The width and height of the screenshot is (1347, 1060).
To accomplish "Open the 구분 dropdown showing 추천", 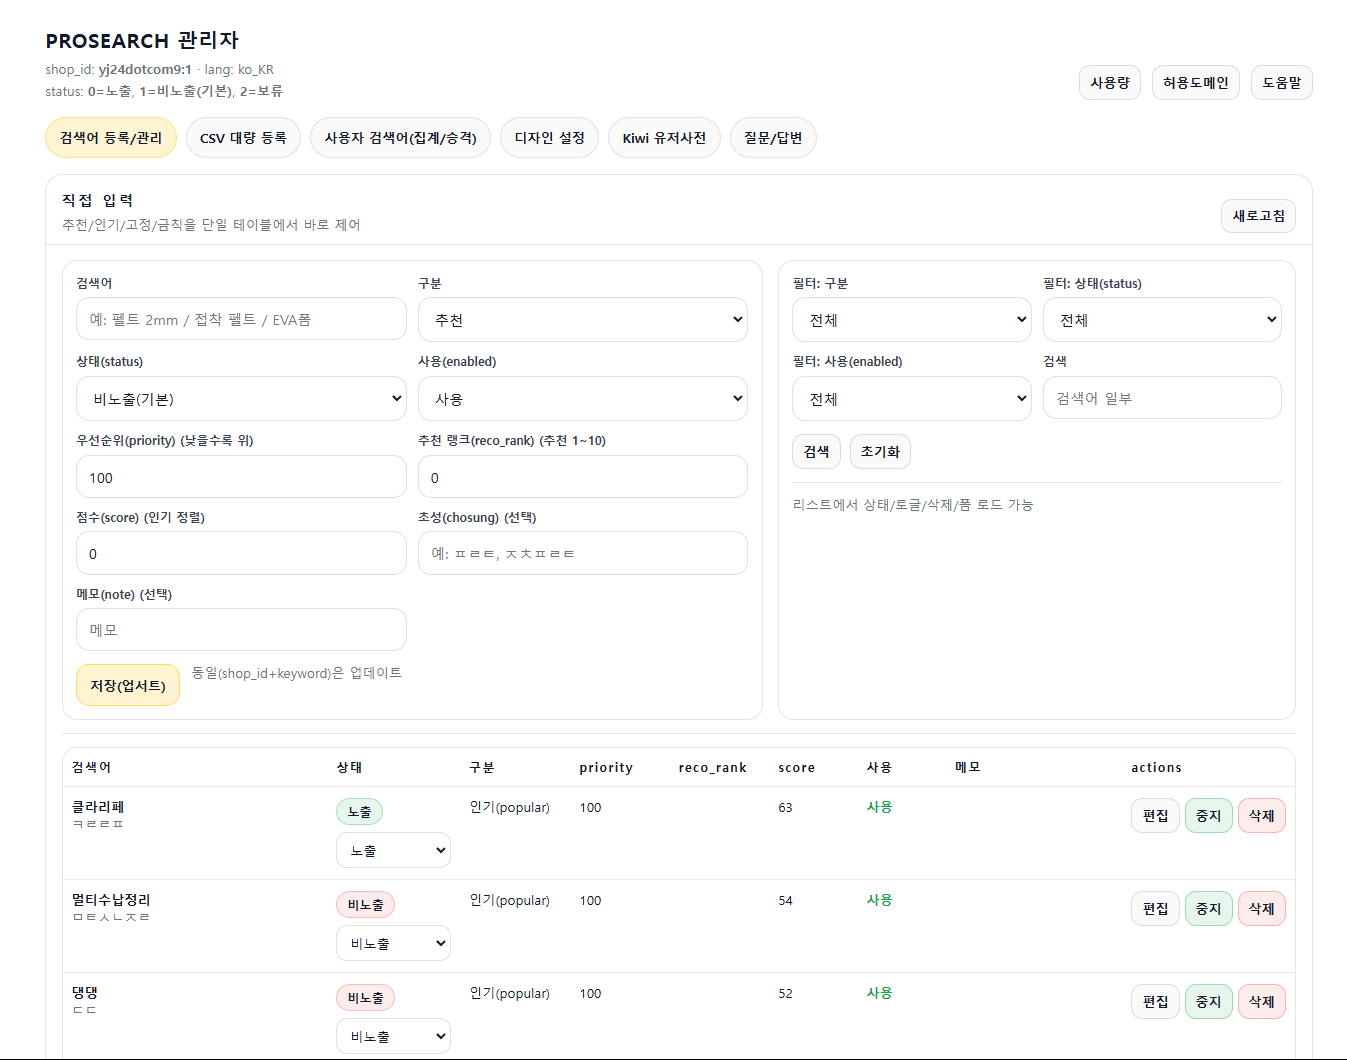I will point(582,319).
